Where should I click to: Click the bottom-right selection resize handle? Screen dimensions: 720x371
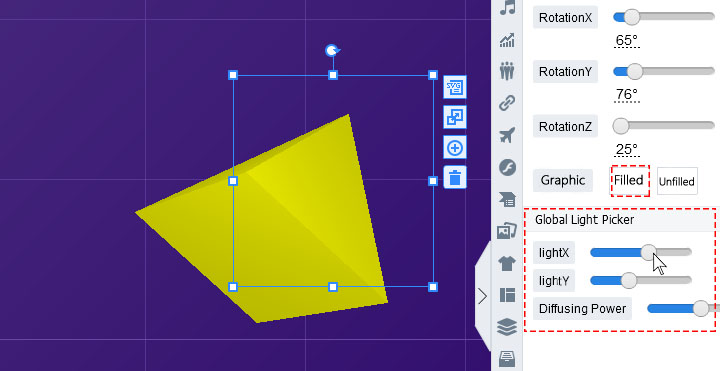(x=433, y=287)
